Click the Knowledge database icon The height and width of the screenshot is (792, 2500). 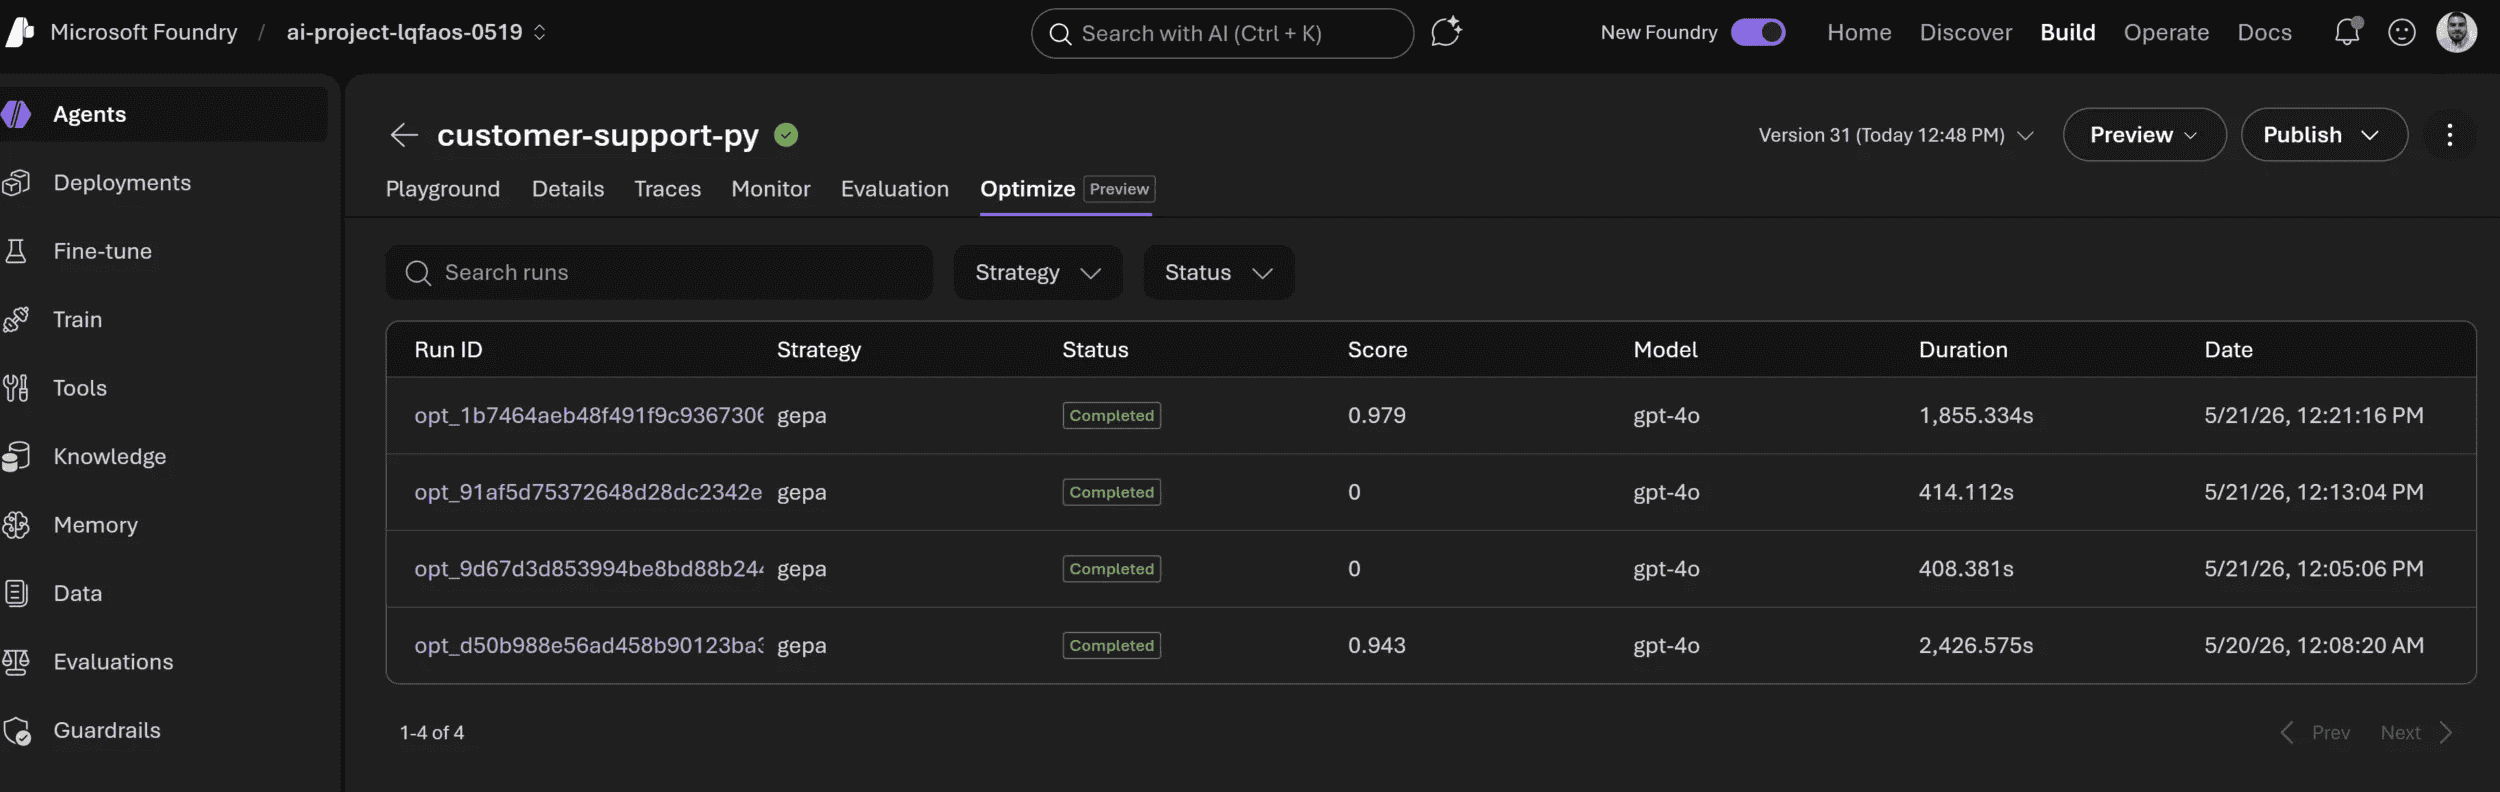coord(16,456)
